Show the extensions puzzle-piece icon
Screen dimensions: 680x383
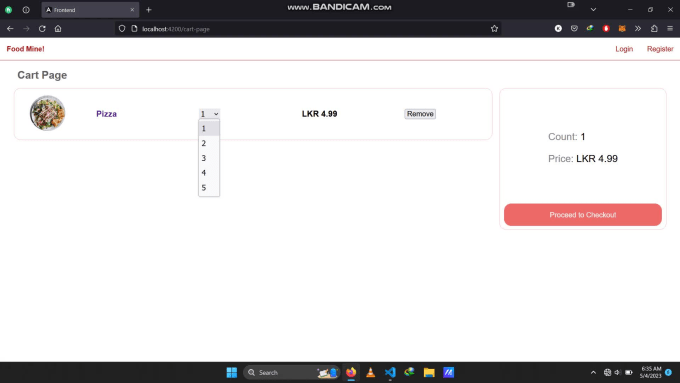[654, 29]
